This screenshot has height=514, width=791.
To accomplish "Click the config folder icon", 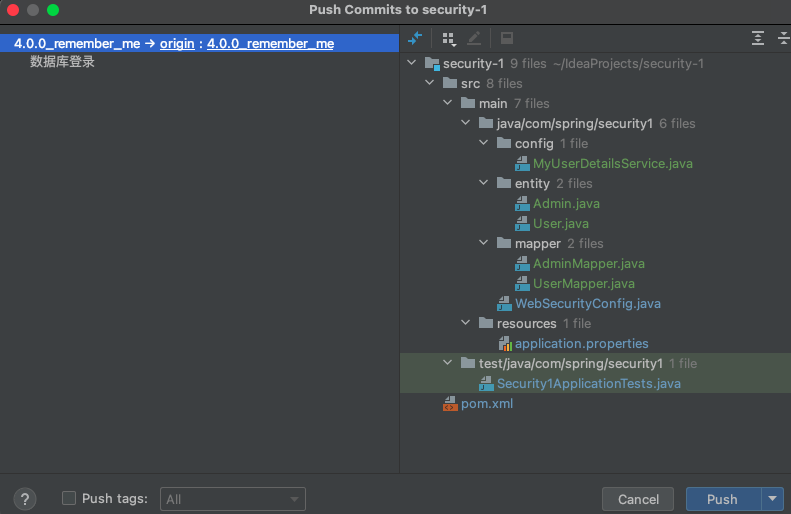I will (504, 143).
